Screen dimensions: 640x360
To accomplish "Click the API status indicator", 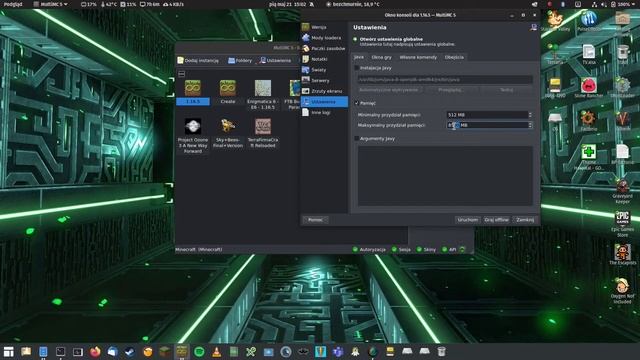I will click(449, 249).
